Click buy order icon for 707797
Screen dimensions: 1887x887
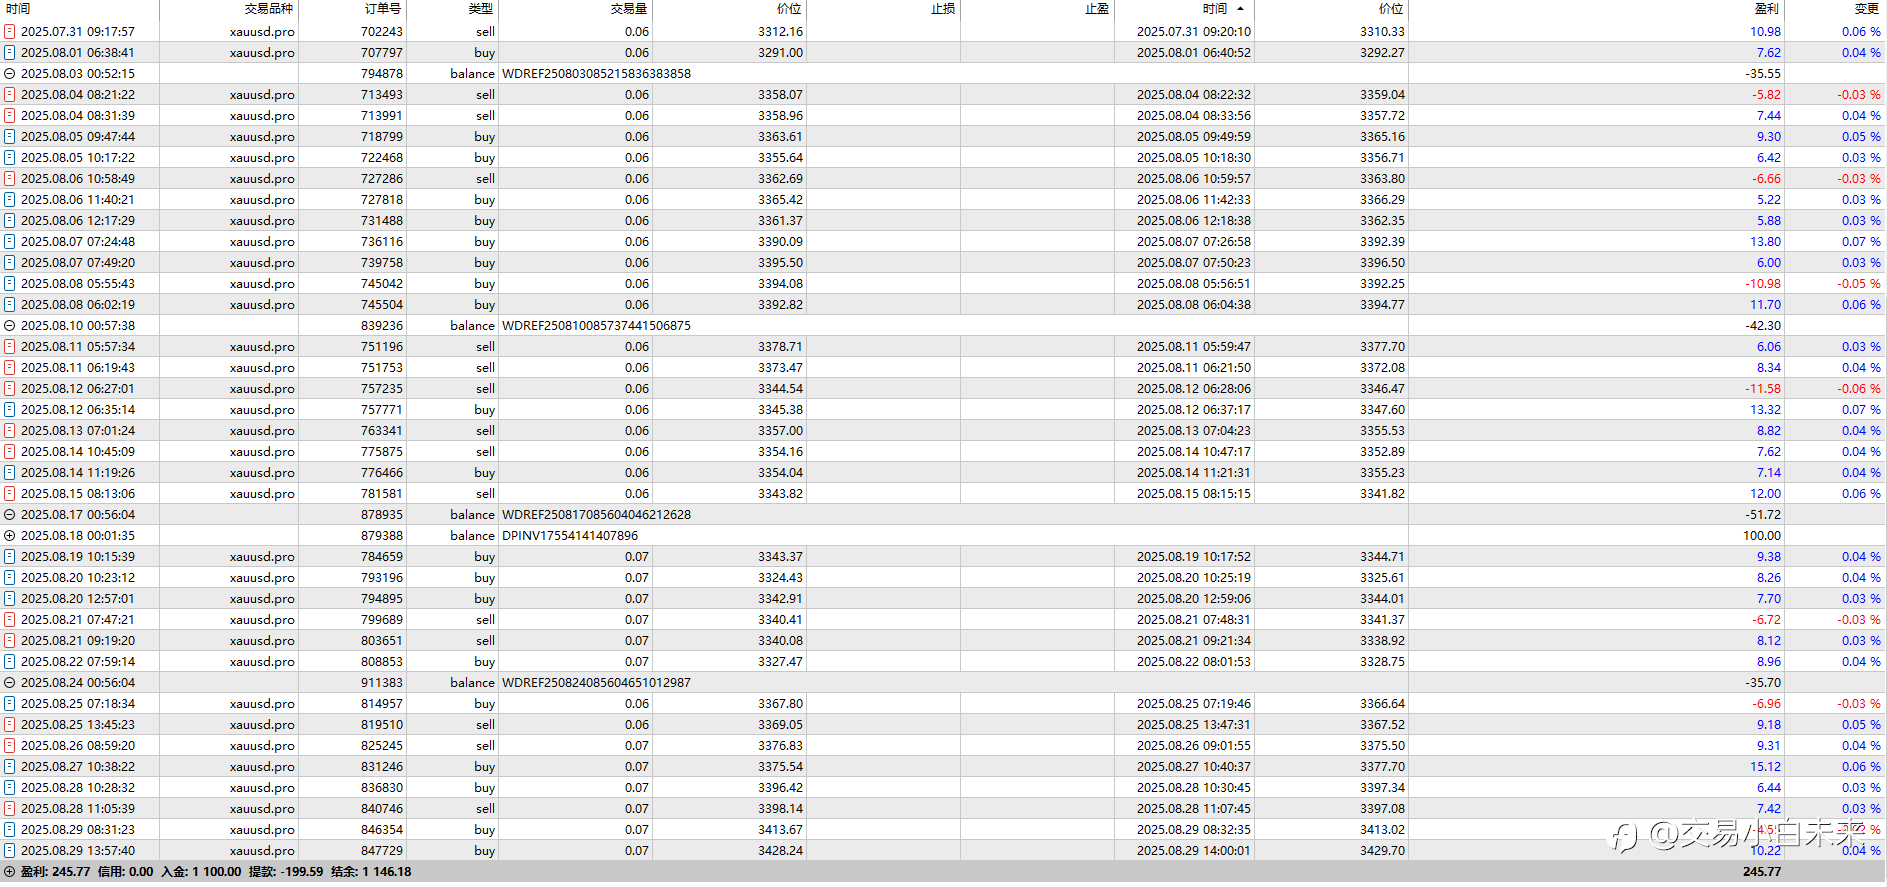10,53
